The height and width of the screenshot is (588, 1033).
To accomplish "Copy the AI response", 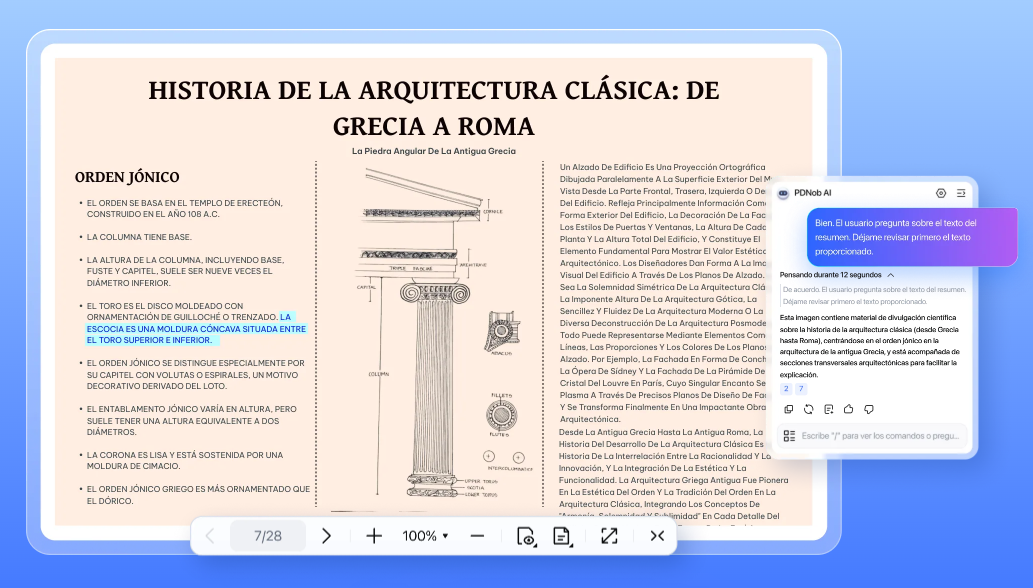I will pyautogui.click(x=788, y=409).
